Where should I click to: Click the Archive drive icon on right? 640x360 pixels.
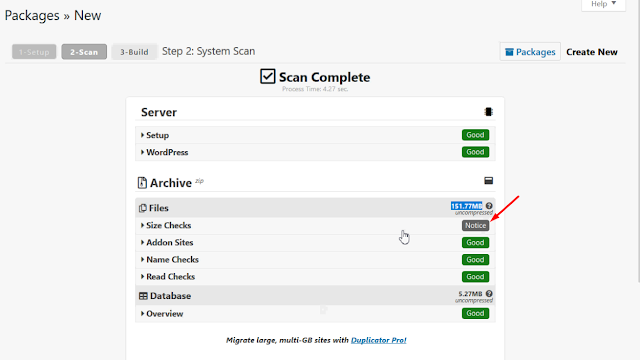point(489,180)
